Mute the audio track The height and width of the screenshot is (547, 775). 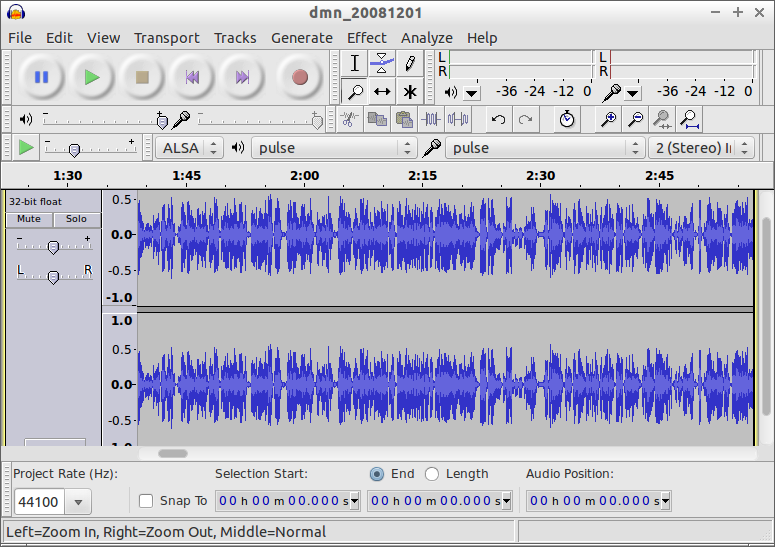point(29,219)
